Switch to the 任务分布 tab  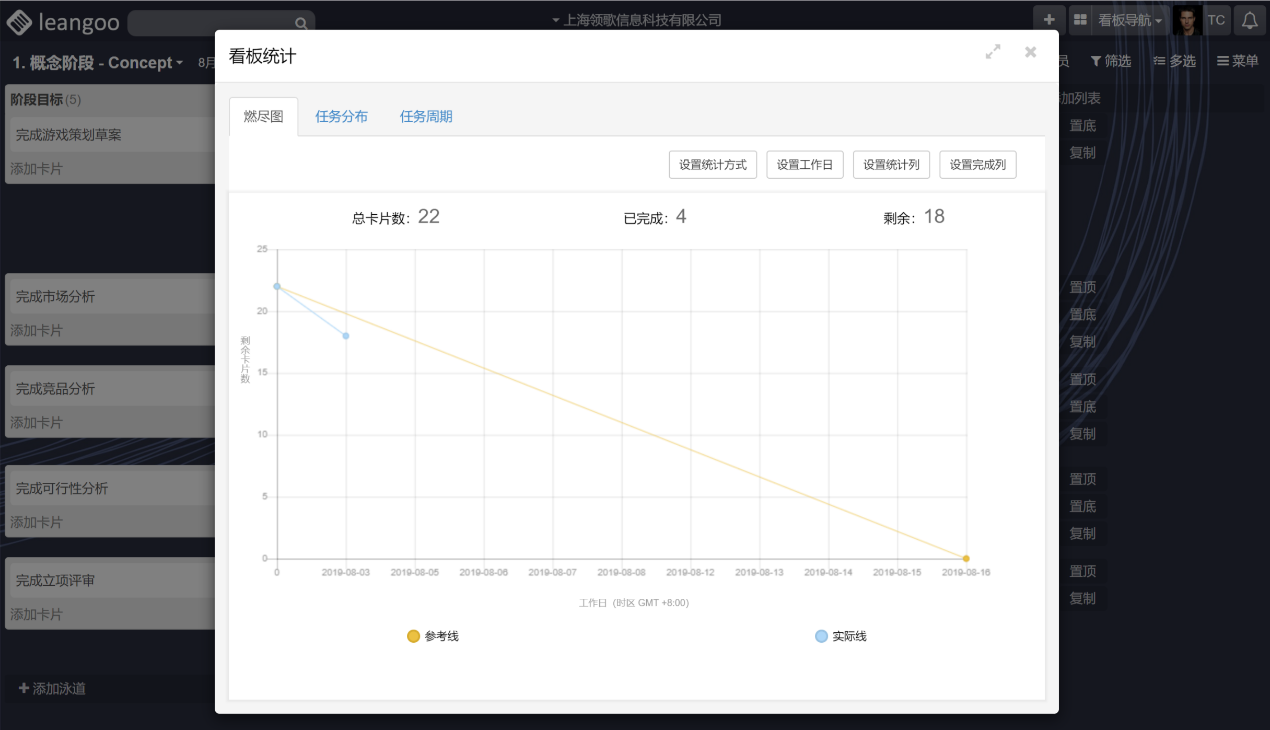[x=341, y=117]
